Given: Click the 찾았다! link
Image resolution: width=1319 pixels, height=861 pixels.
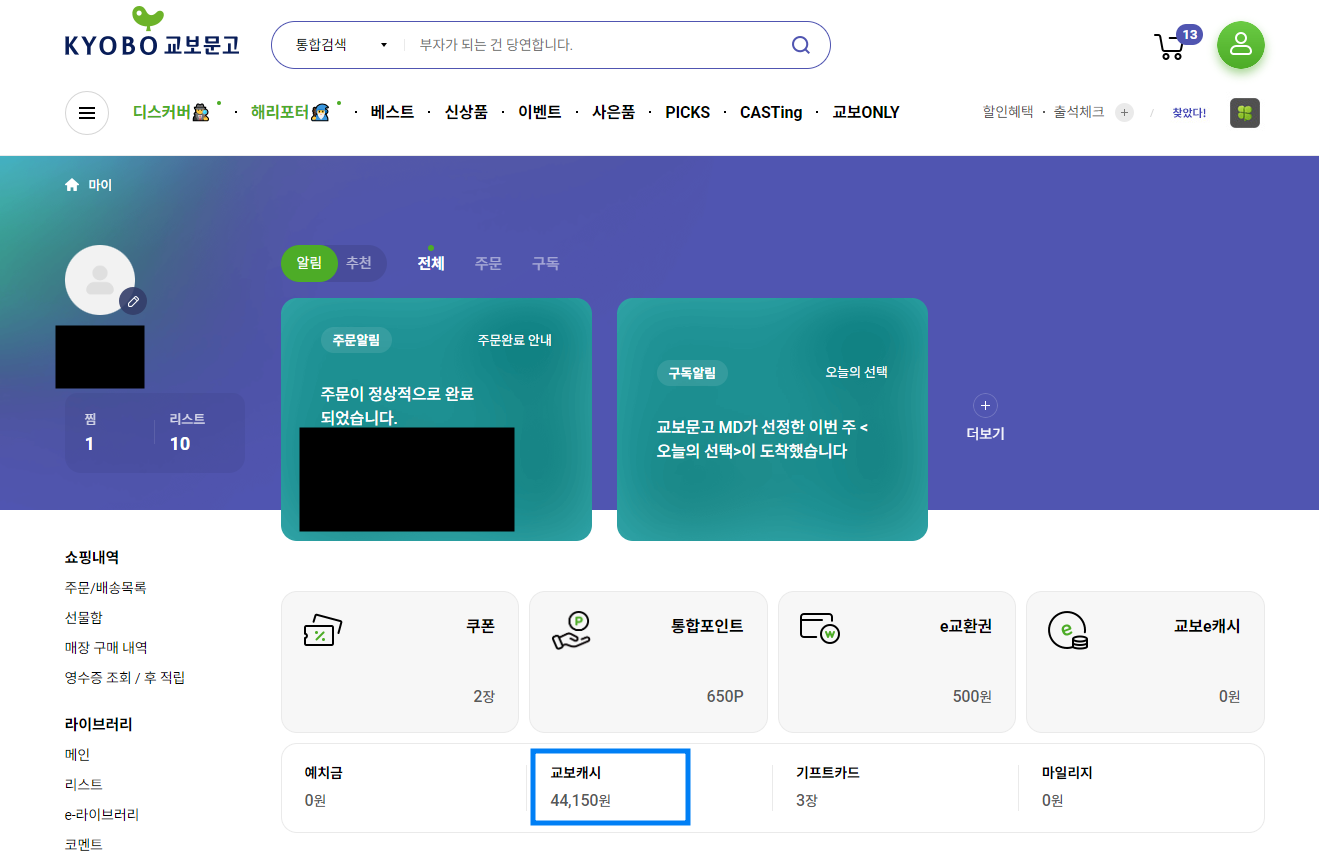Looking at the screenshot, I should coord(1189,113).
